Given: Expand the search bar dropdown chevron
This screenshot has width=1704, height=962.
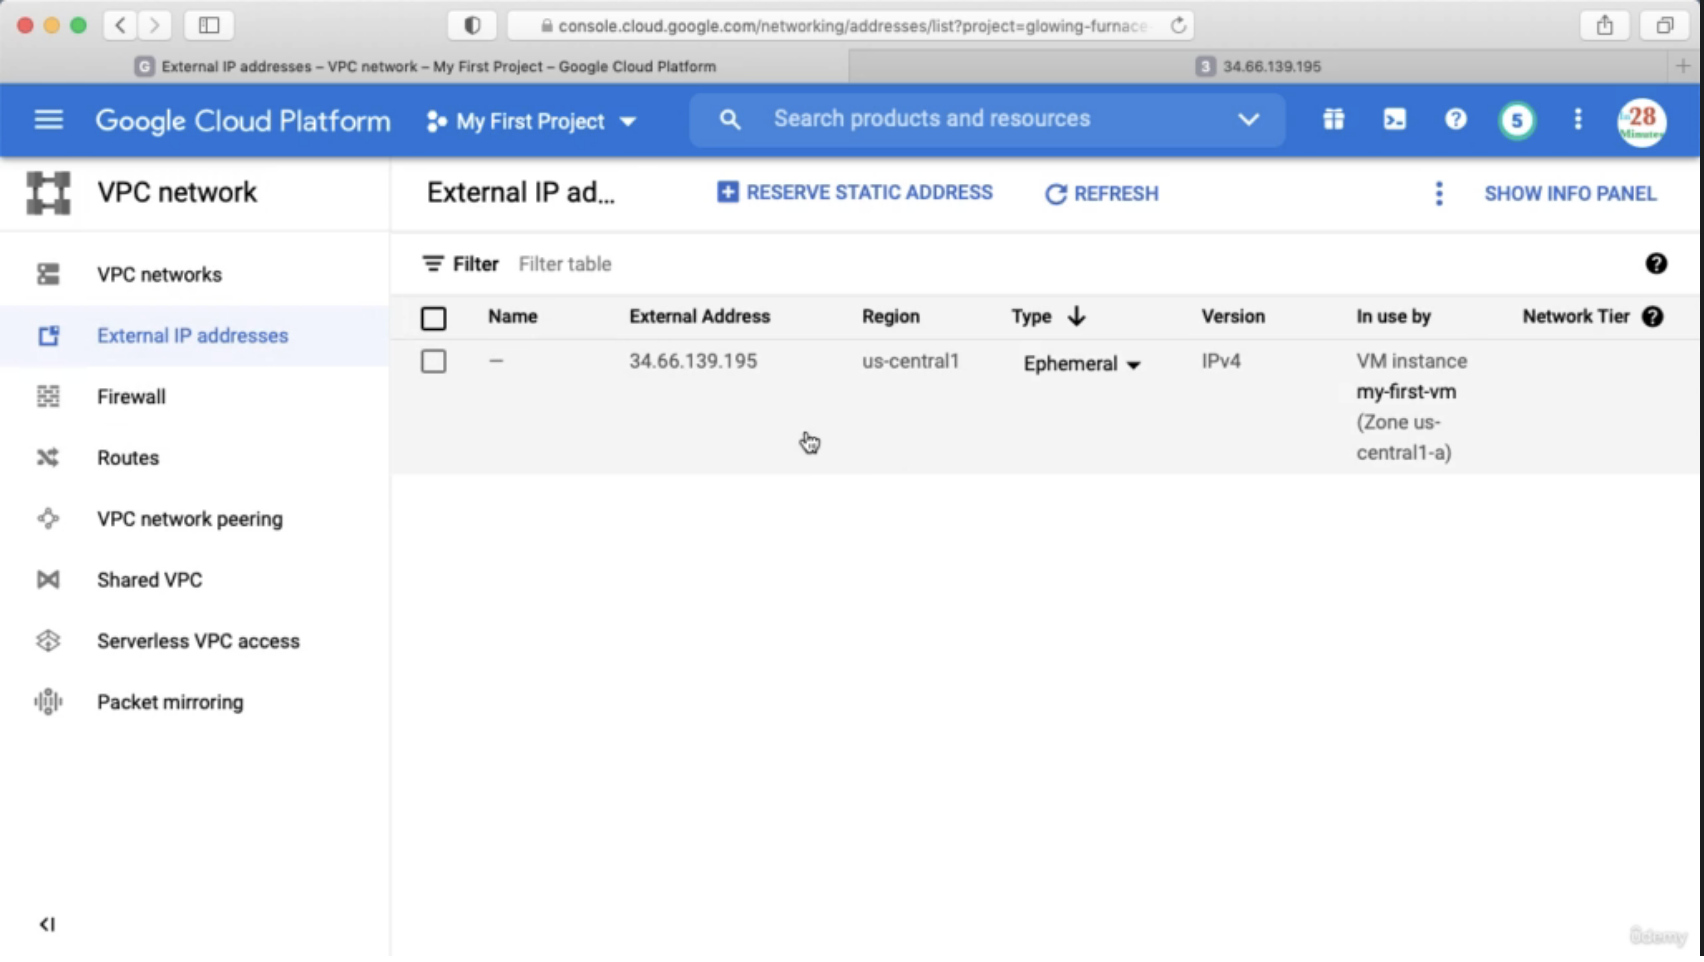Looking at the screenshot, I should click(x=1248, y=120).
